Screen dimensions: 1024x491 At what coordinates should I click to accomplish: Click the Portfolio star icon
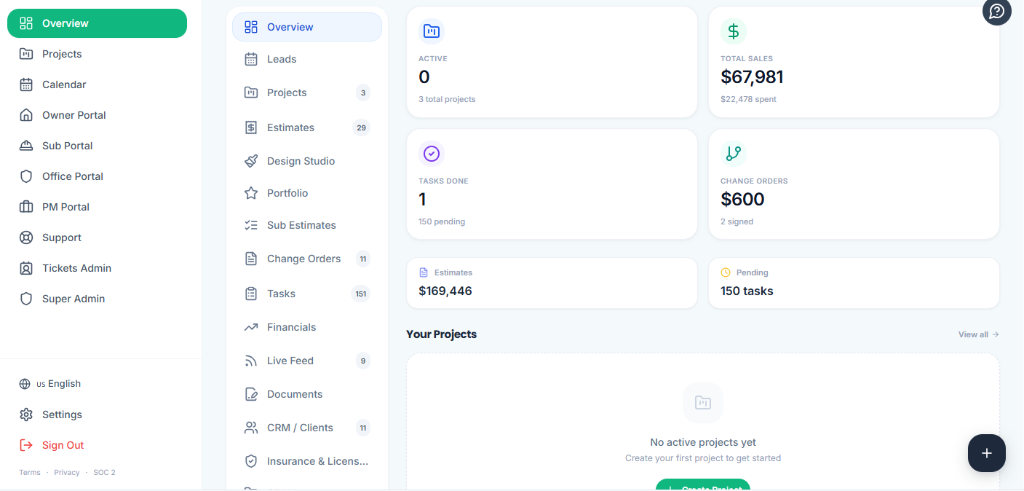(x=251, y=193)
